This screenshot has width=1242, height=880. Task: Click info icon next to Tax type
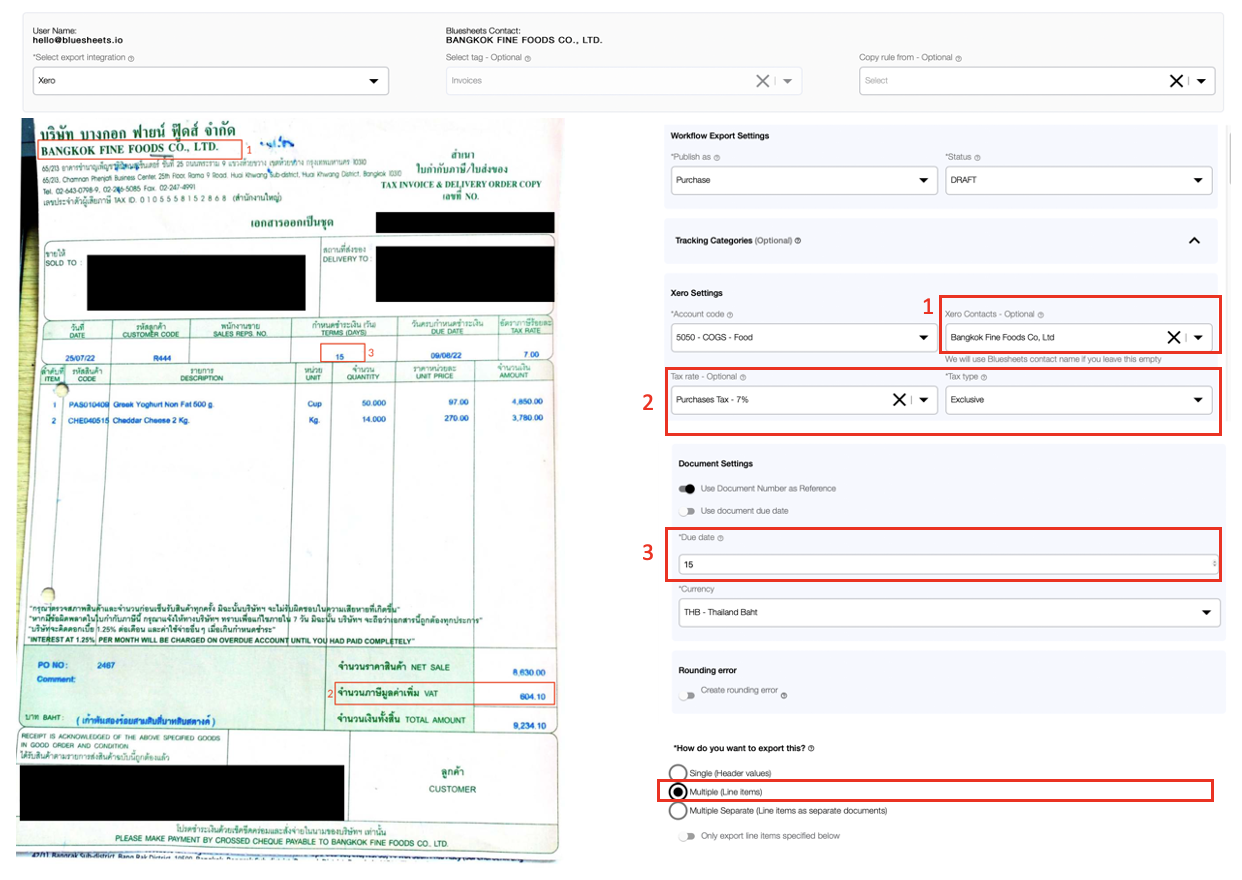tap(986, 377)
